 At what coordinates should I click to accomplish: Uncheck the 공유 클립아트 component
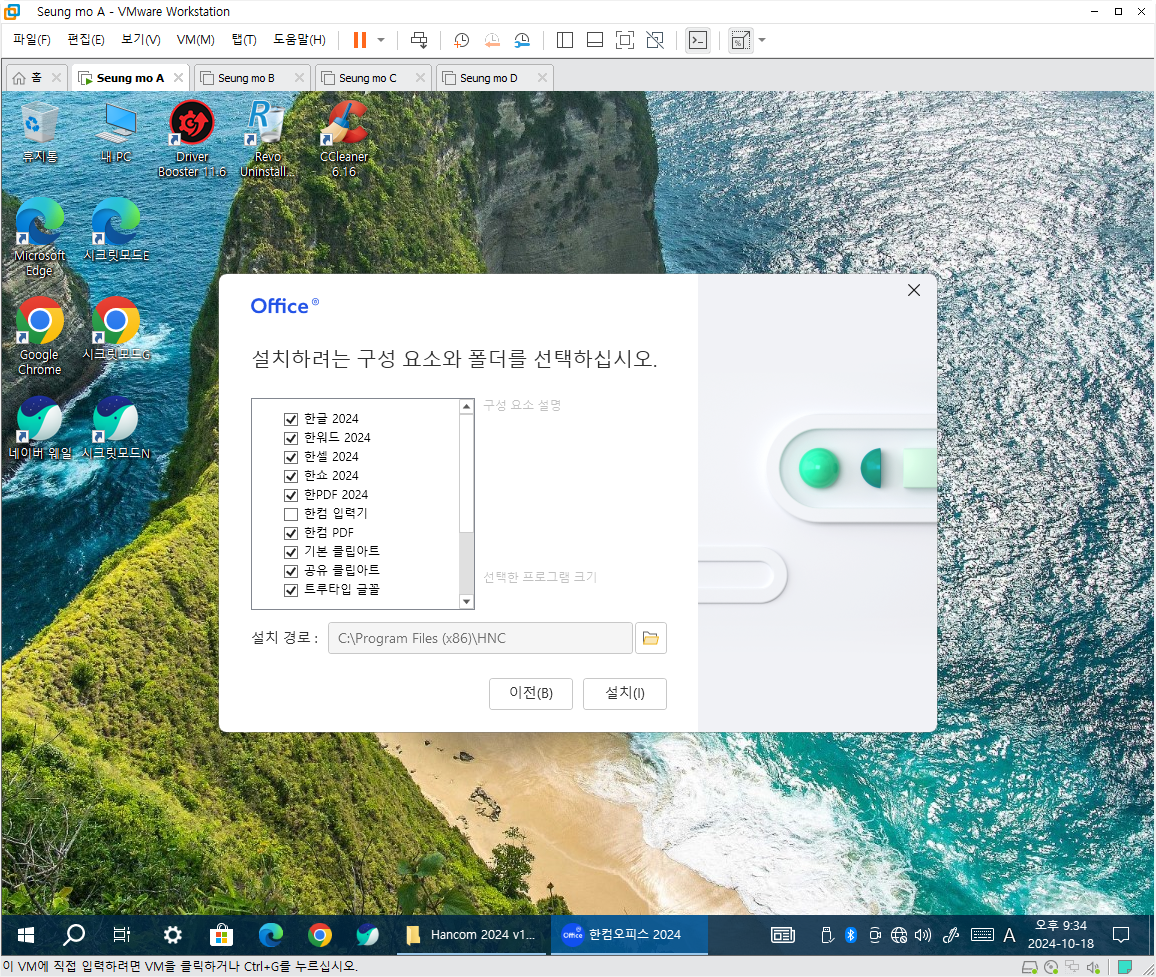[x=291, y=571]
